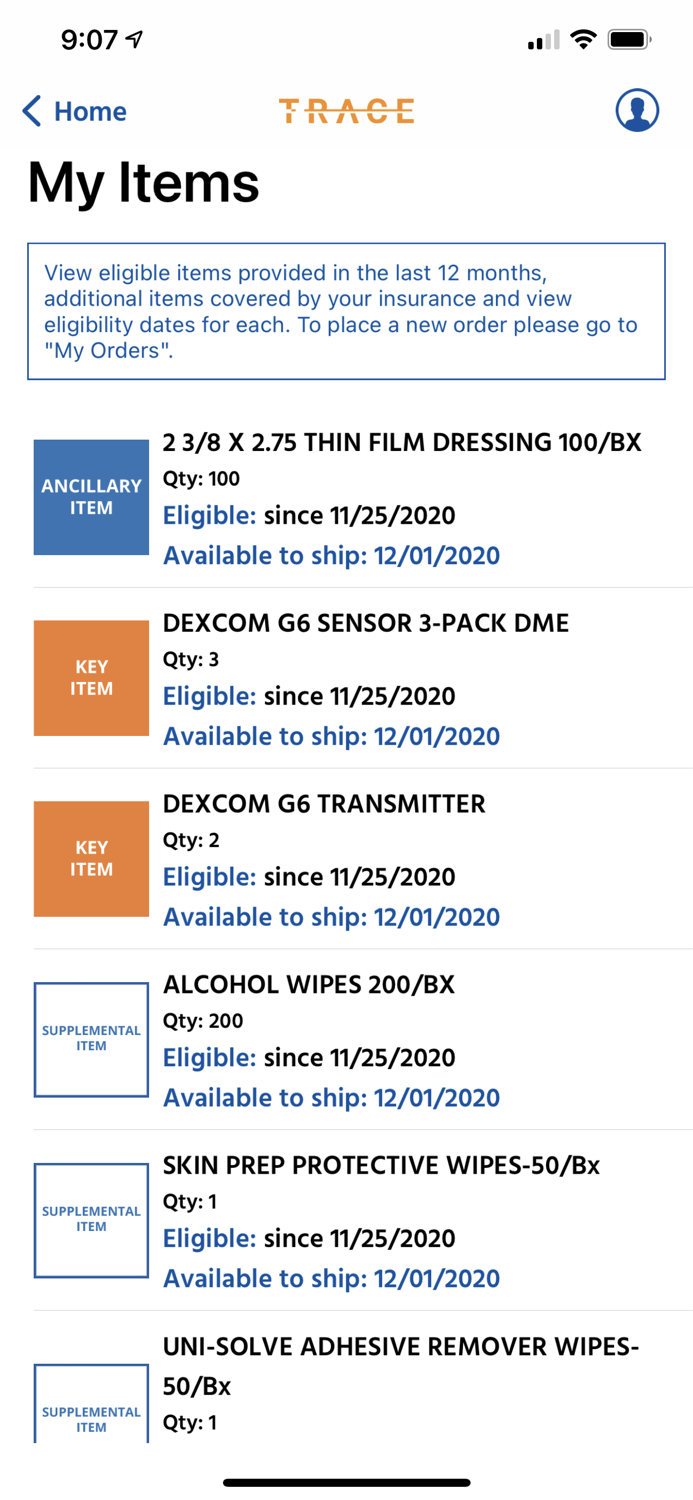Image resolution: width=693 pixels, height=1500 pixels.
Task: Tap Key Item badge for Dexcom G6 Transmitter
Action: tap(91, 859)
